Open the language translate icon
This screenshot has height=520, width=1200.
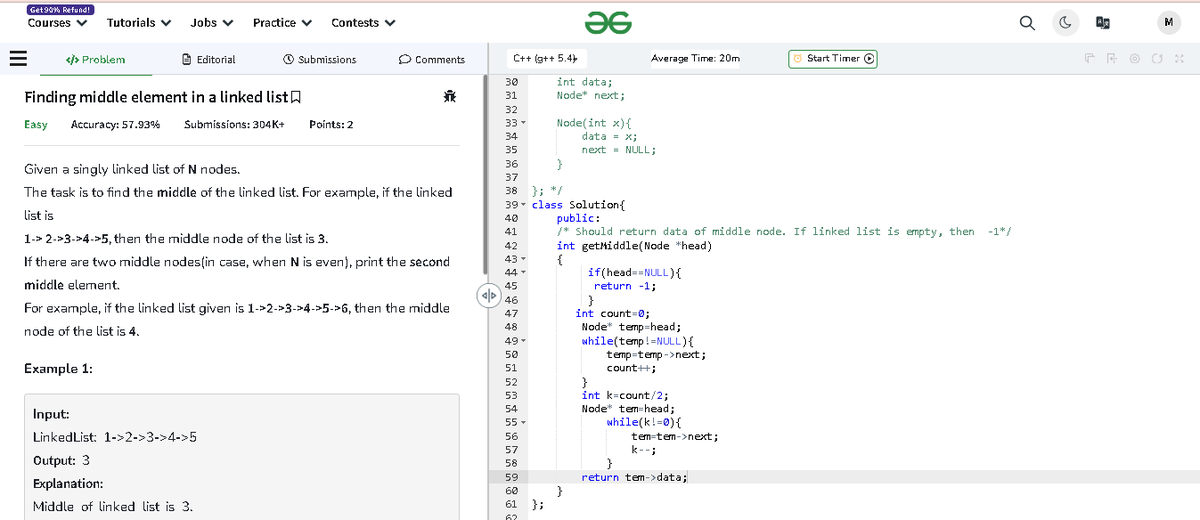click(1103, 22)
